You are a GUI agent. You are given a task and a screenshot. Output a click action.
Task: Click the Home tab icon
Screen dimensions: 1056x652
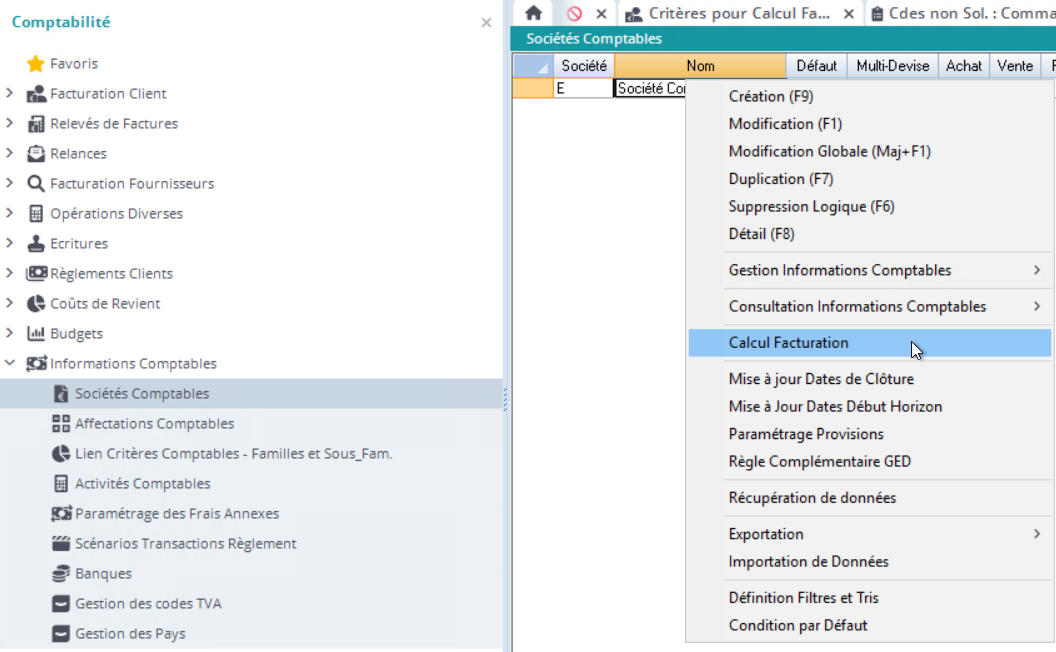[533, 13]
